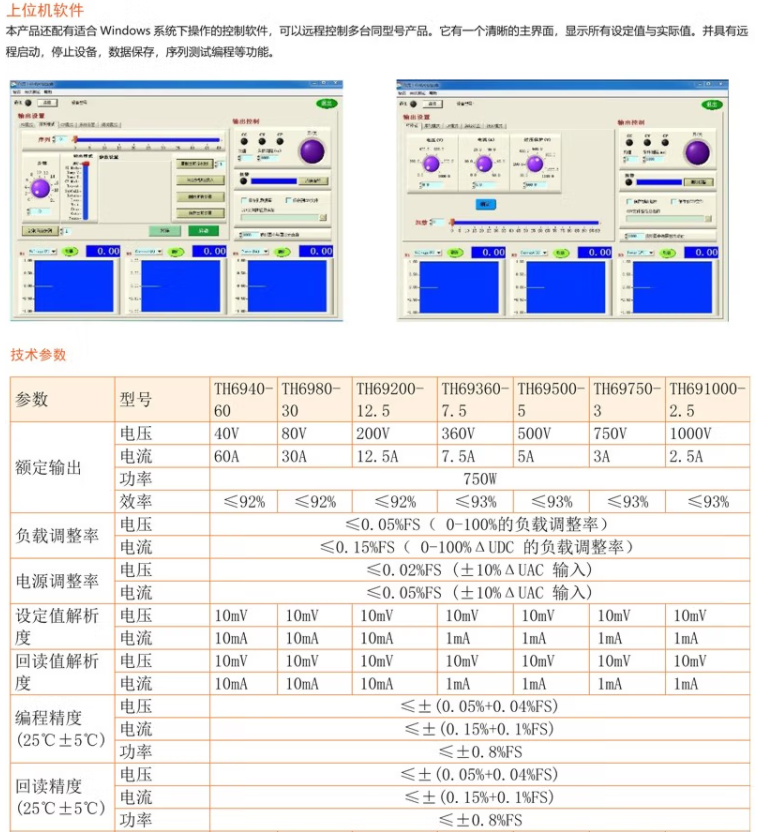Open third chart's channel dropdown in right window
This screenshot has height=832, width=759.
(640, 253)
